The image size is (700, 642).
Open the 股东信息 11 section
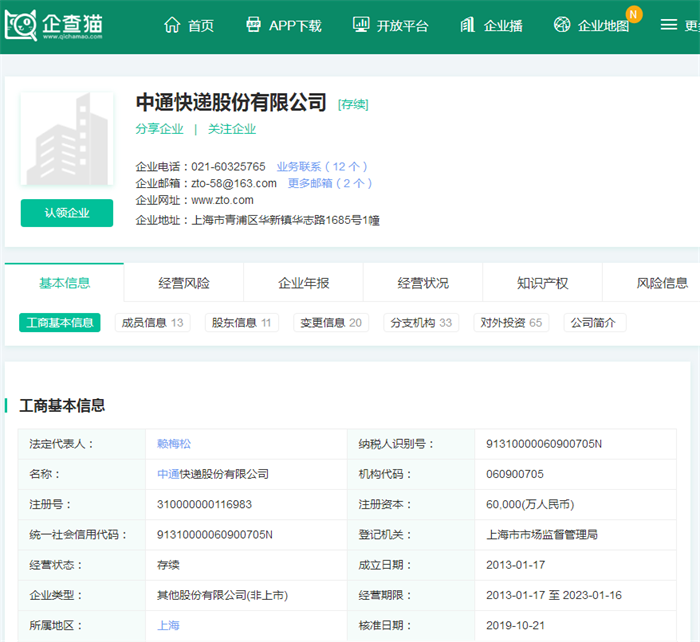pos(242,322)
